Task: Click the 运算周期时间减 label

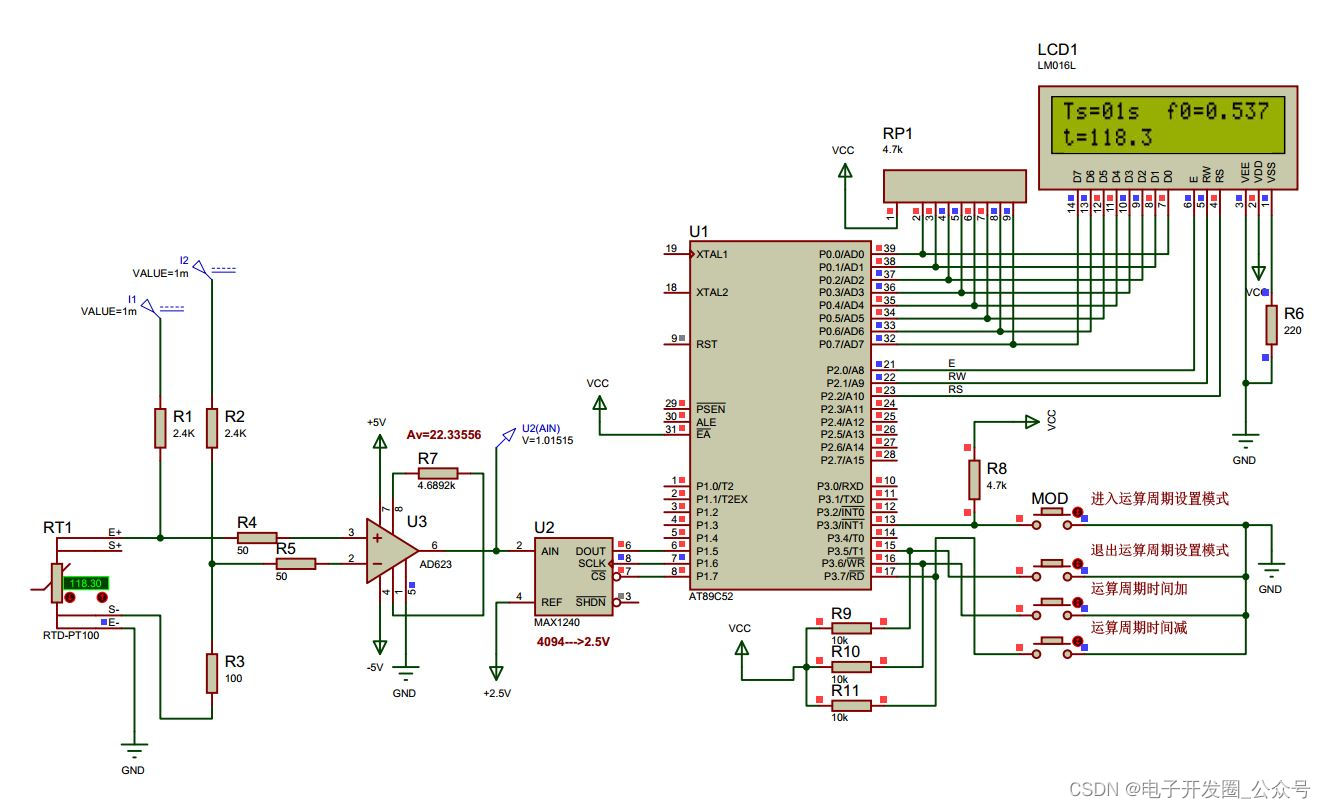Action: click(1139, 629)
